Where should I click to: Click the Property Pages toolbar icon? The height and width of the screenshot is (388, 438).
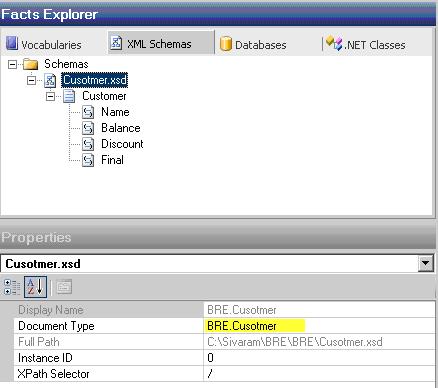click(64, 287)
